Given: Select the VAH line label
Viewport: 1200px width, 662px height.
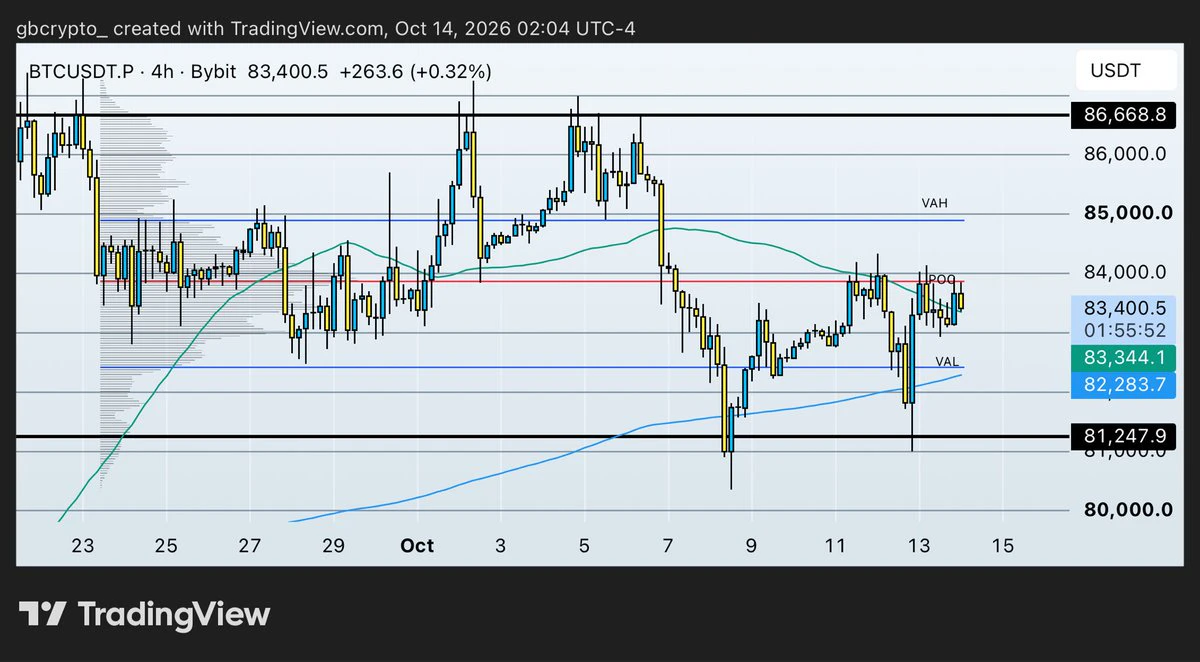Looking at the screenshot, I should pos(935,204).
